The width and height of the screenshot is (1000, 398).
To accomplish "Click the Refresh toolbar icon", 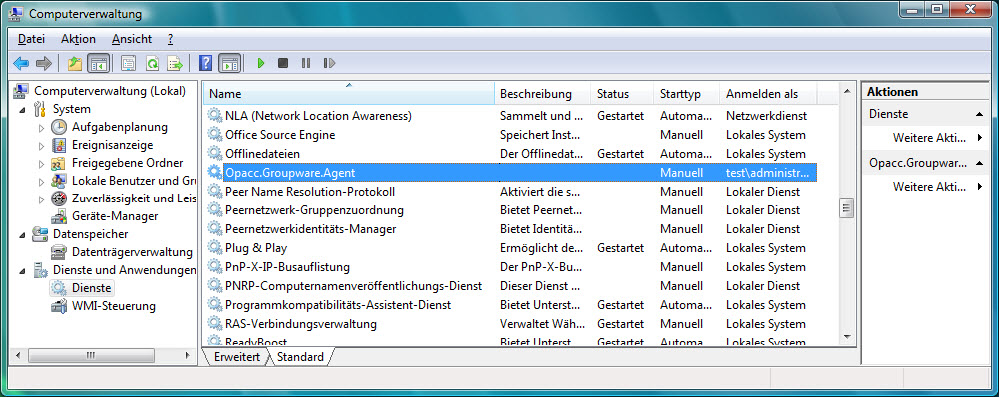I will click(x=152, y=63).
